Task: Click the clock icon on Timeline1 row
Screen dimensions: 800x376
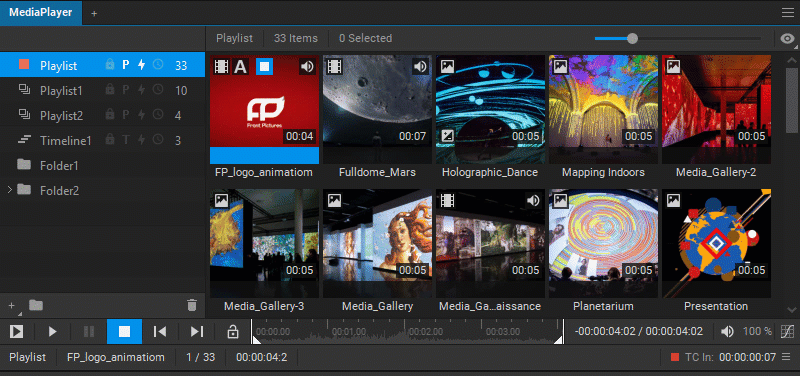Action: tap(158, 140)
